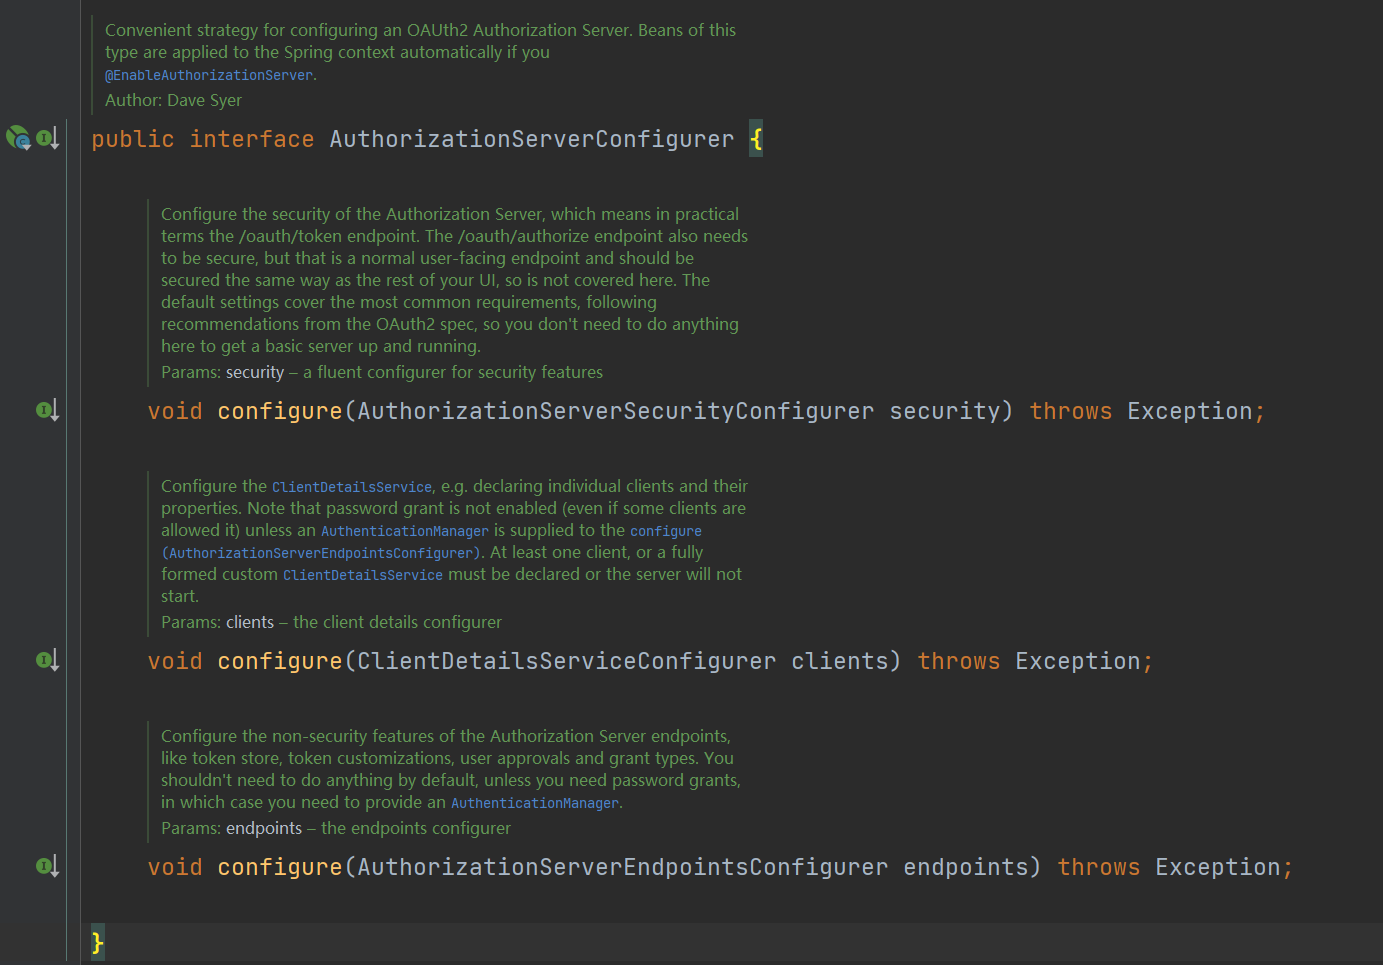Click ClientDetailsServiceConfigurer parameter type
The height and width of the screenshot is (965, 1383).
click(566, 661)
